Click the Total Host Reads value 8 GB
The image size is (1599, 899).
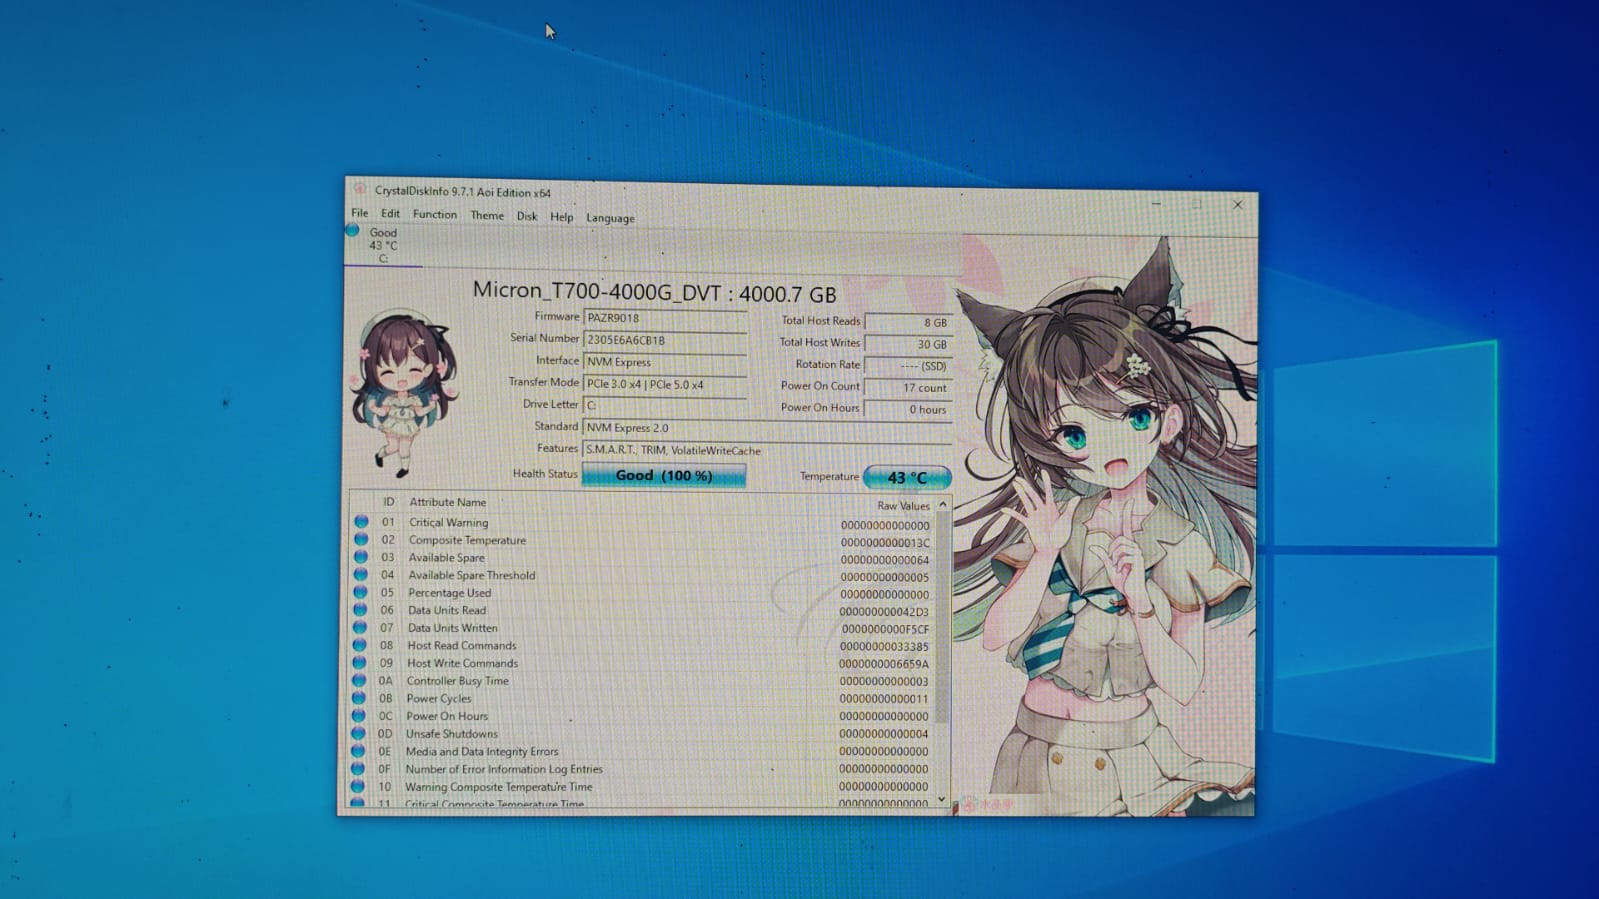pyautogui.click(x=908, y=322)
